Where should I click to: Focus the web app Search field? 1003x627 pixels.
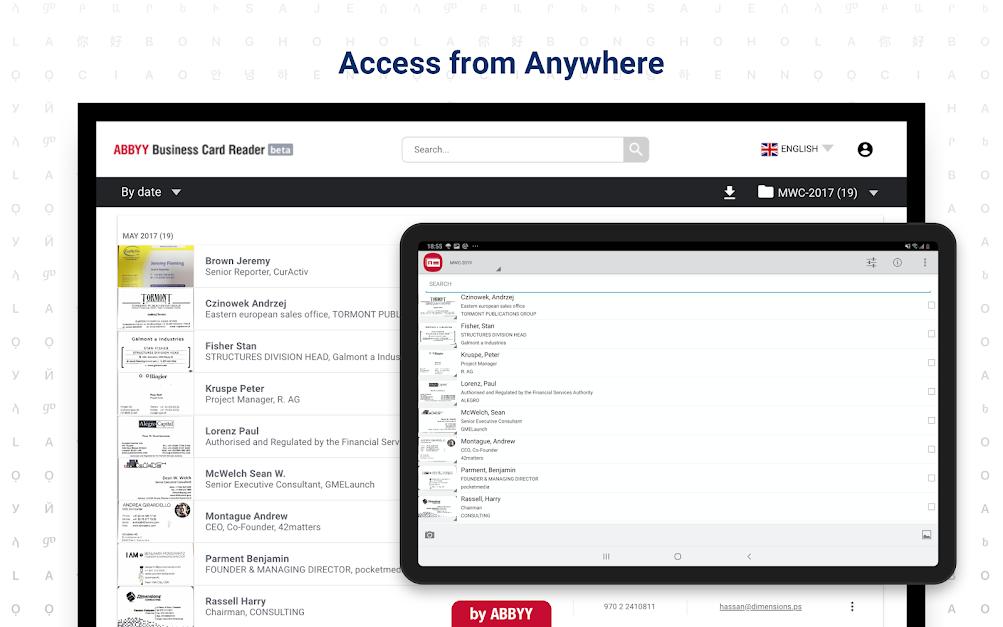tap(513, 149)
